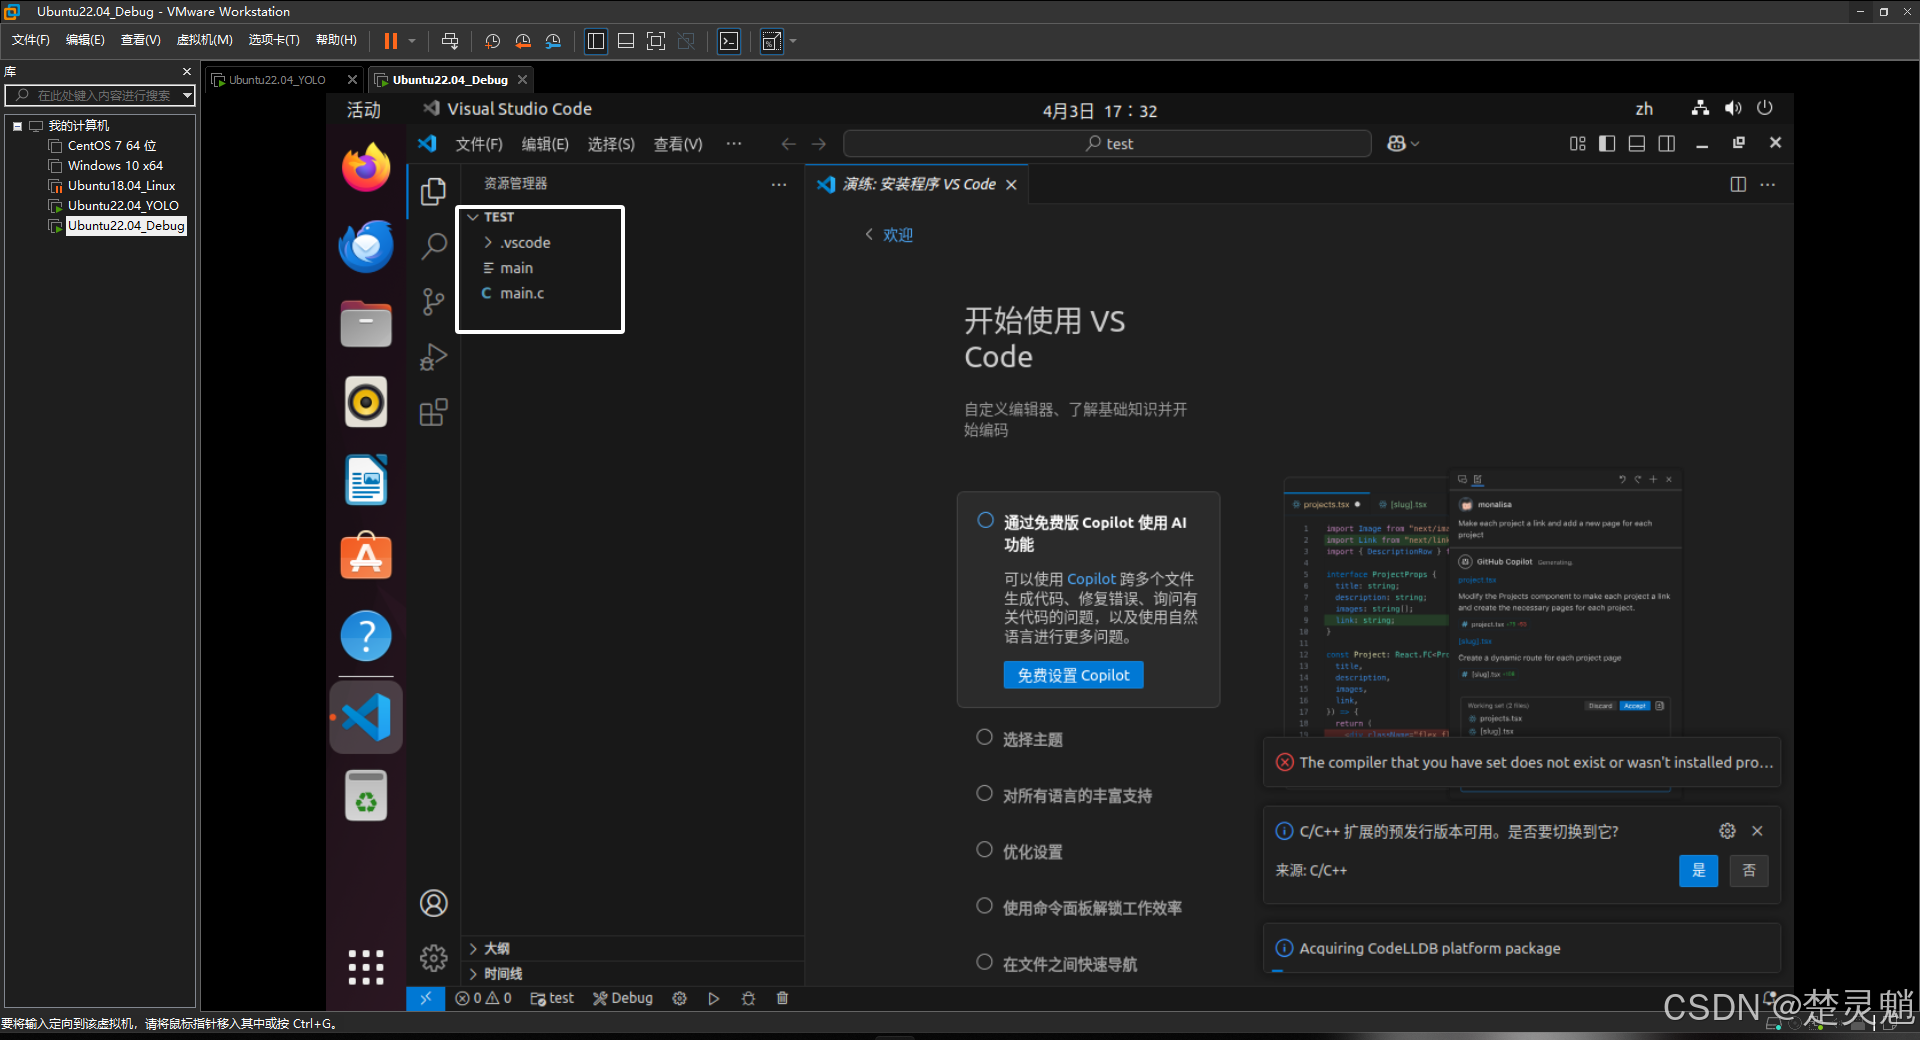Click the errors and warnings status indicator

(x=483, y=998)
